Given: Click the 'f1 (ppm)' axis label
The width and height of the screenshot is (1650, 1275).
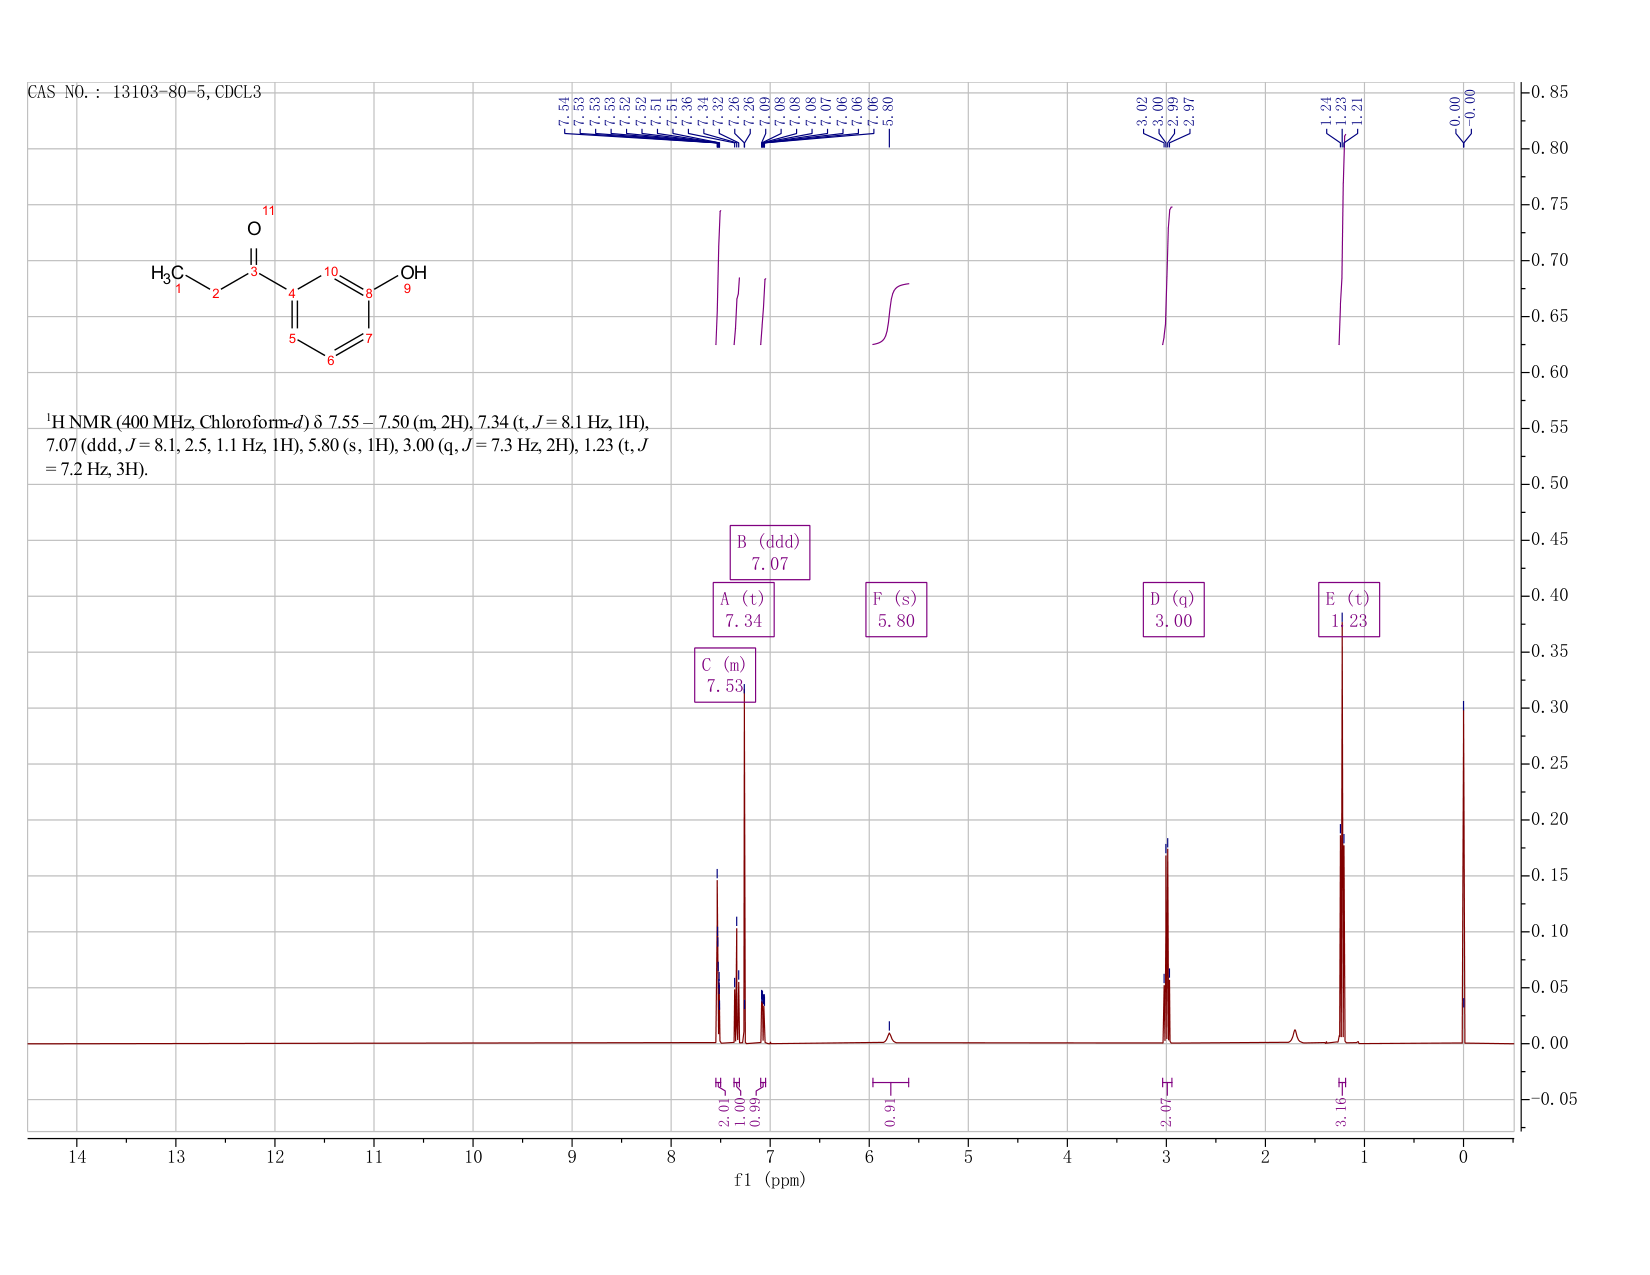Looking at the screenshot, I should 769,1180.
